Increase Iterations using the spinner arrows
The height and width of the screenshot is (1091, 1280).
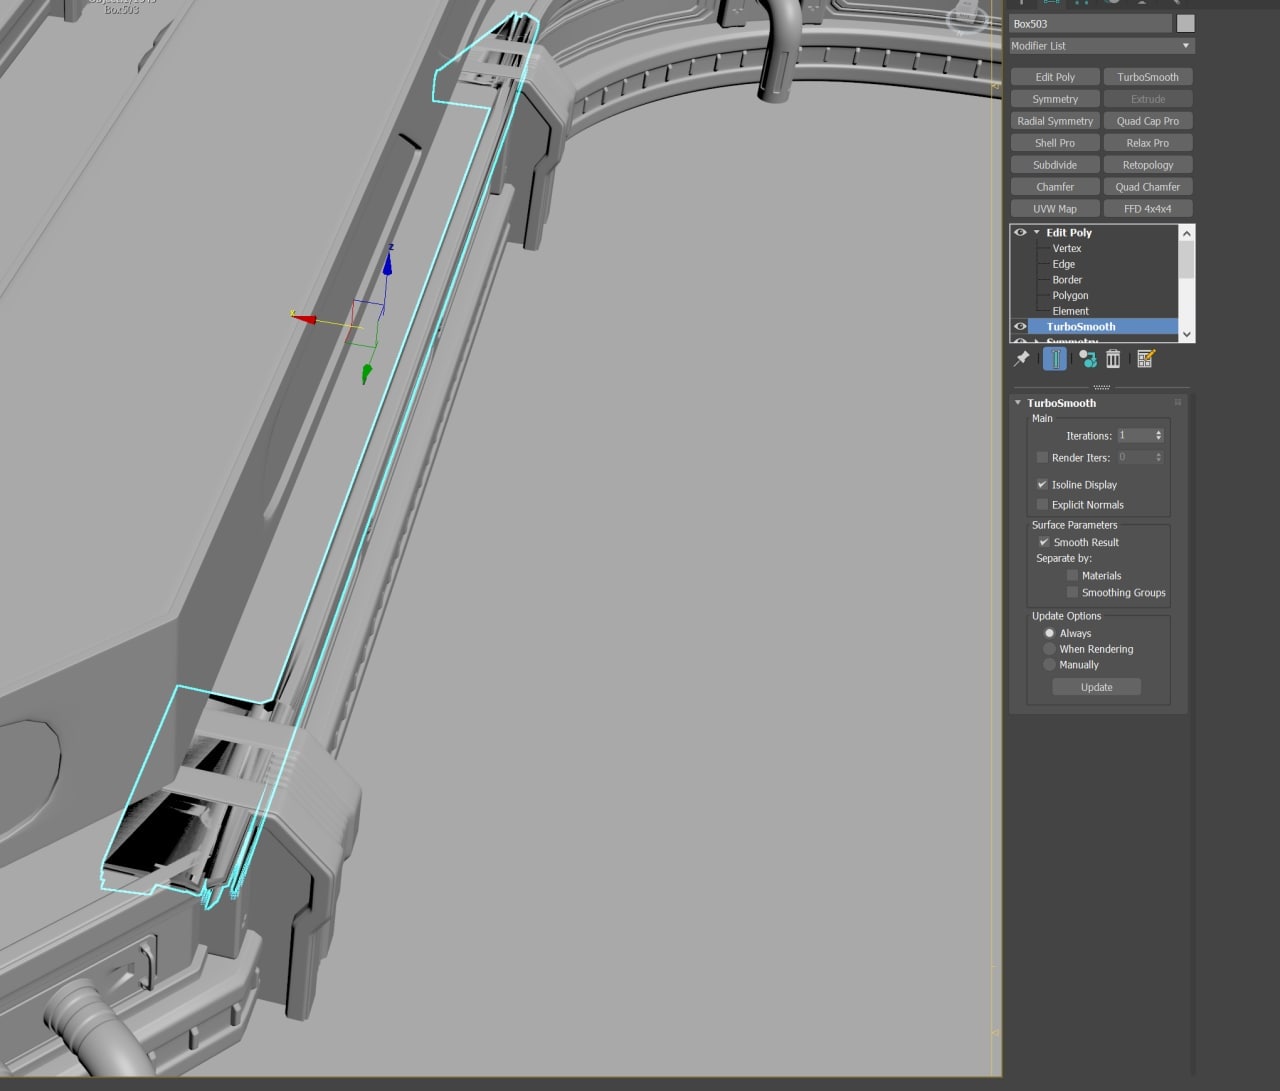click(1159, 432)
